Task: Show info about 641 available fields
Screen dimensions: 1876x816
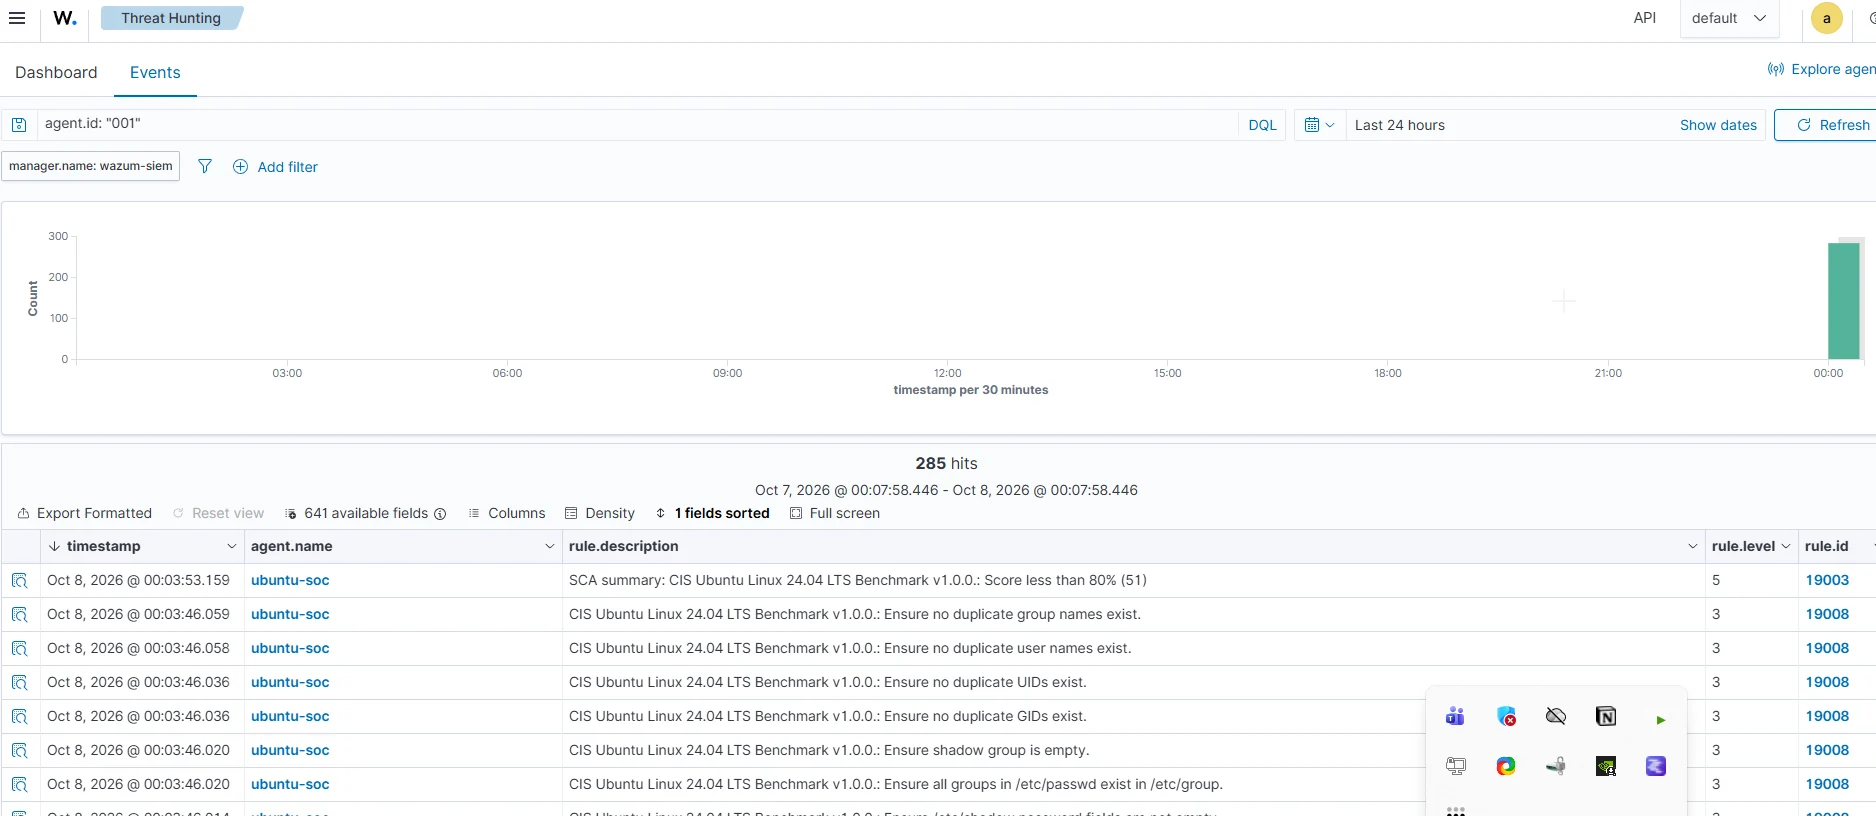Action: coord(440,514)
